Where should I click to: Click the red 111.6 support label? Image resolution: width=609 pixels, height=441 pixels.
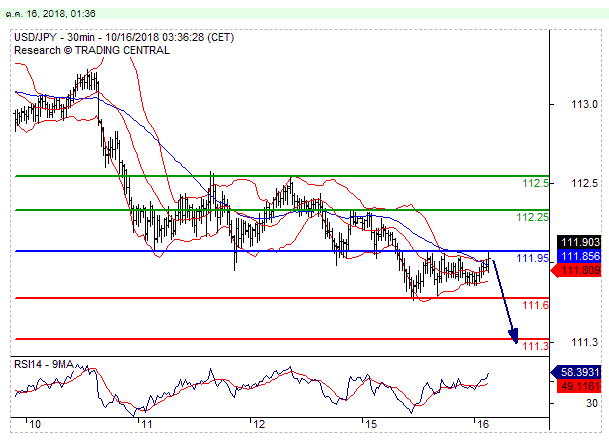[536, 305]
